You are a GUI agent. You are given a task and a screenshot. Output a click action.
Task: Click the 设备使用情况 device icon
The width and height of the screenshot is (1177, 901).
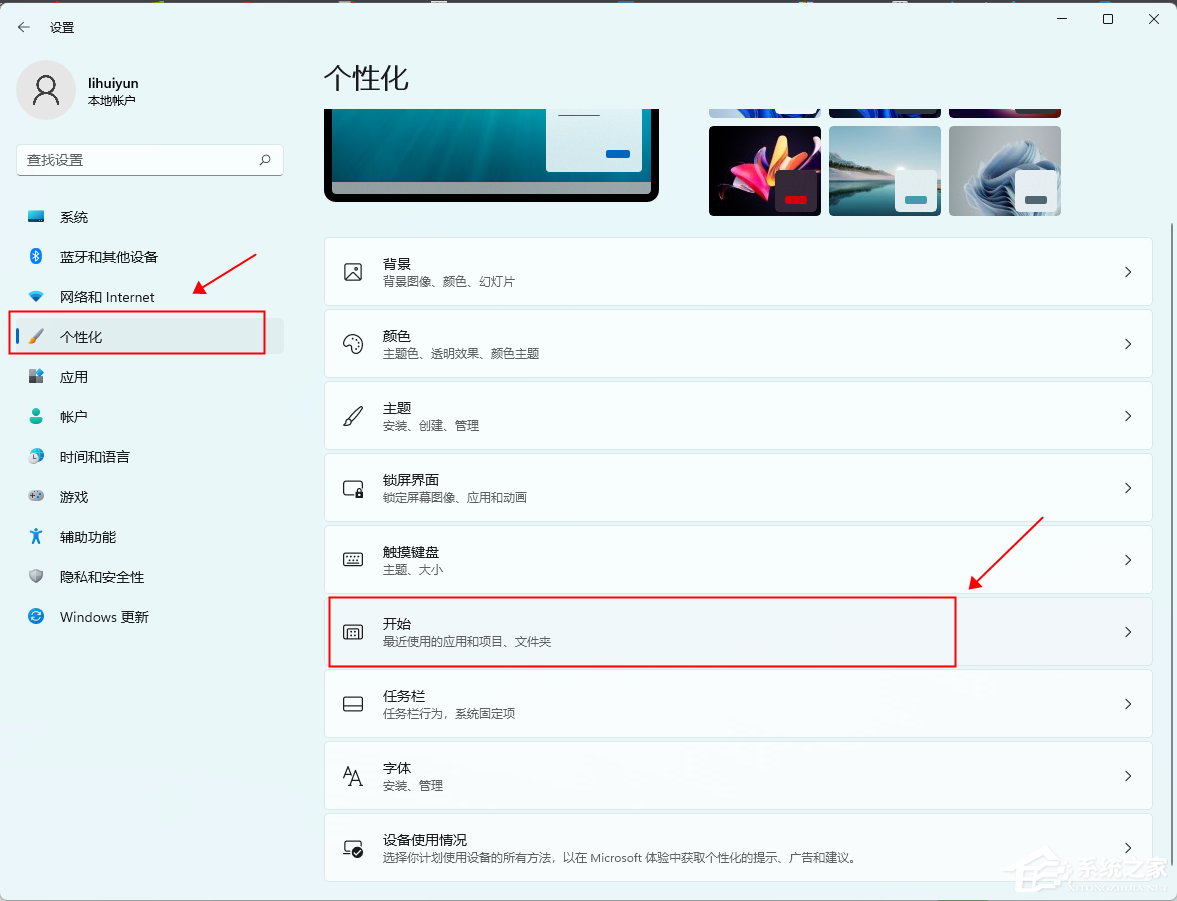[x=353, y=848]
